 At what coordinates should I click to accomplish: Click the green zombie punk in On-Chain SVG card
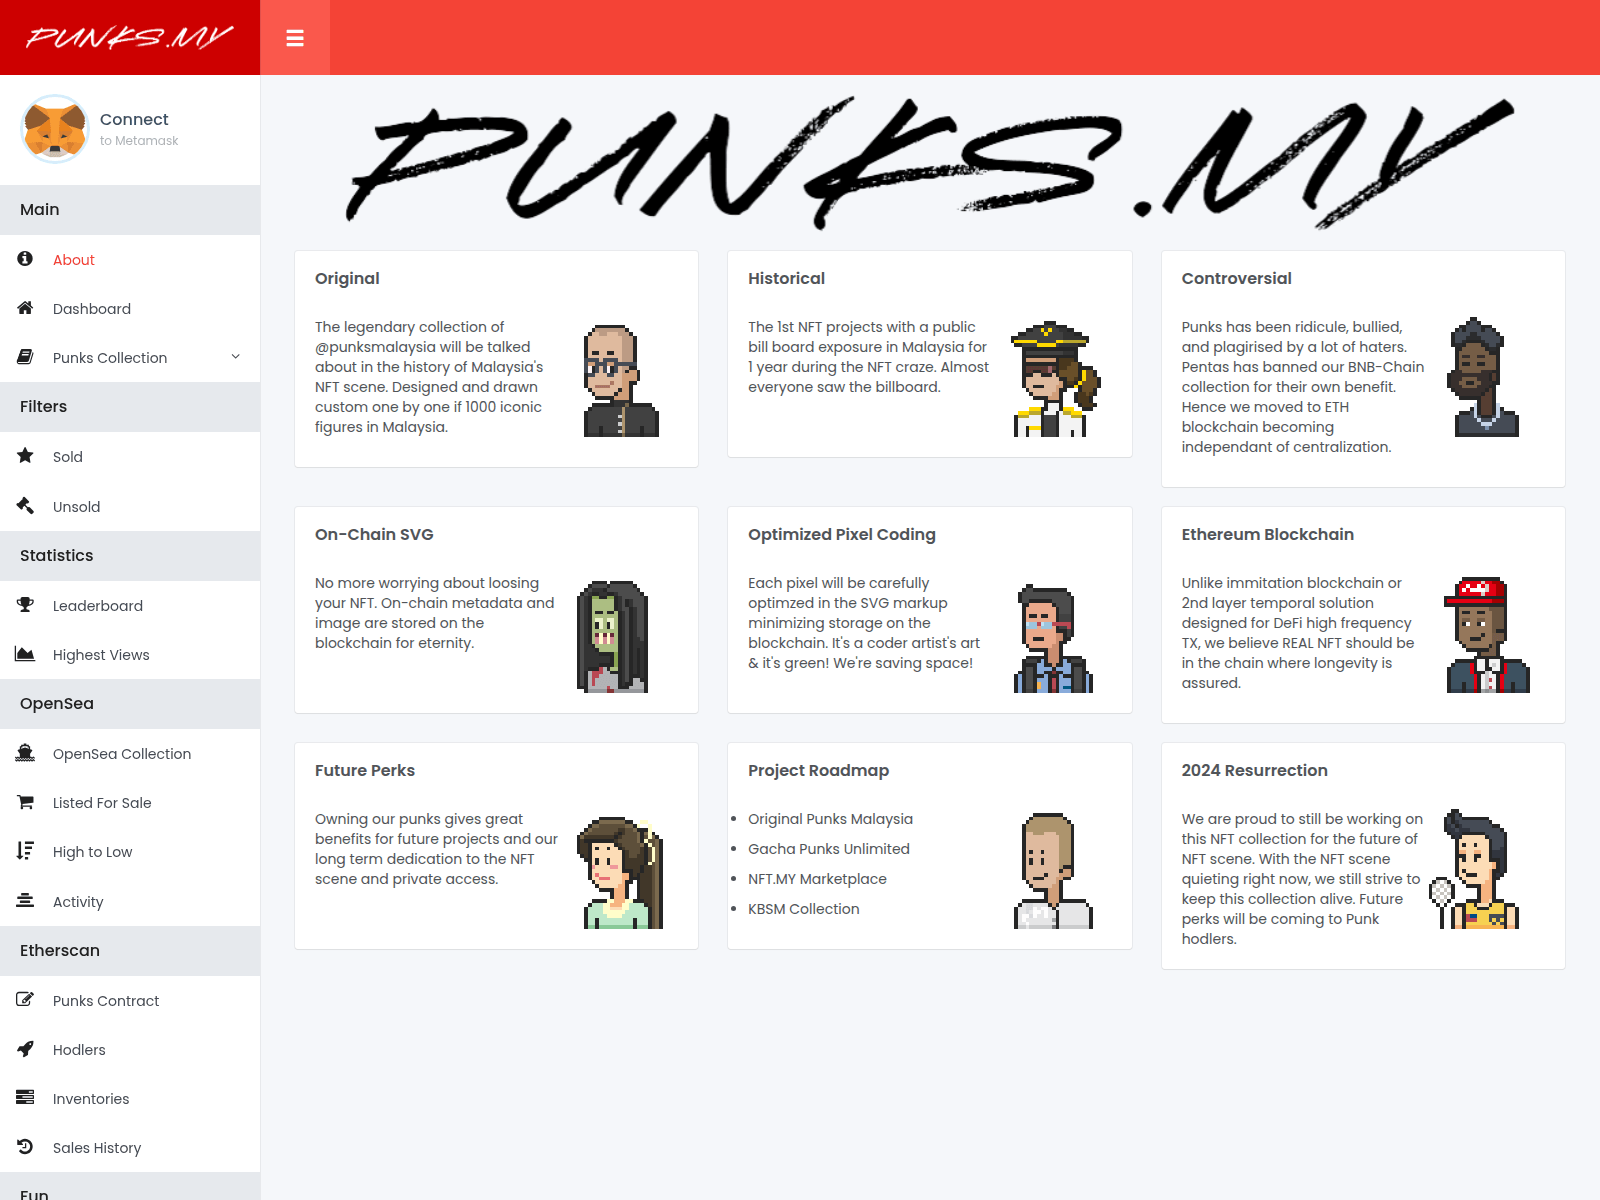613,636
